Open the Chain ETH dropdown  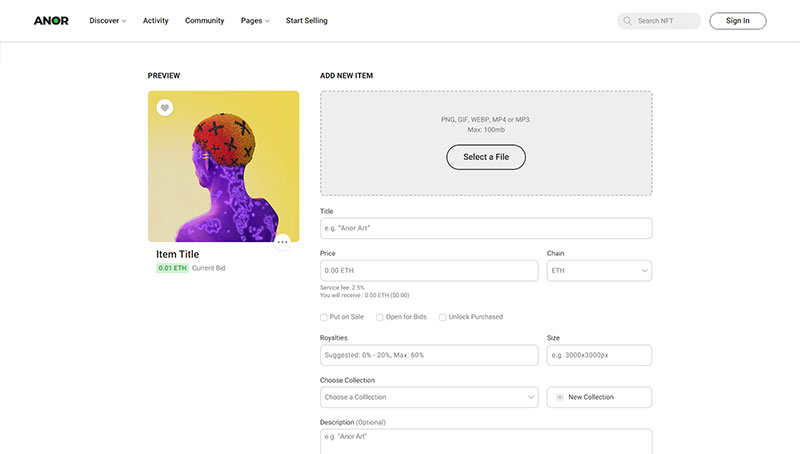[x=599, y=270]
